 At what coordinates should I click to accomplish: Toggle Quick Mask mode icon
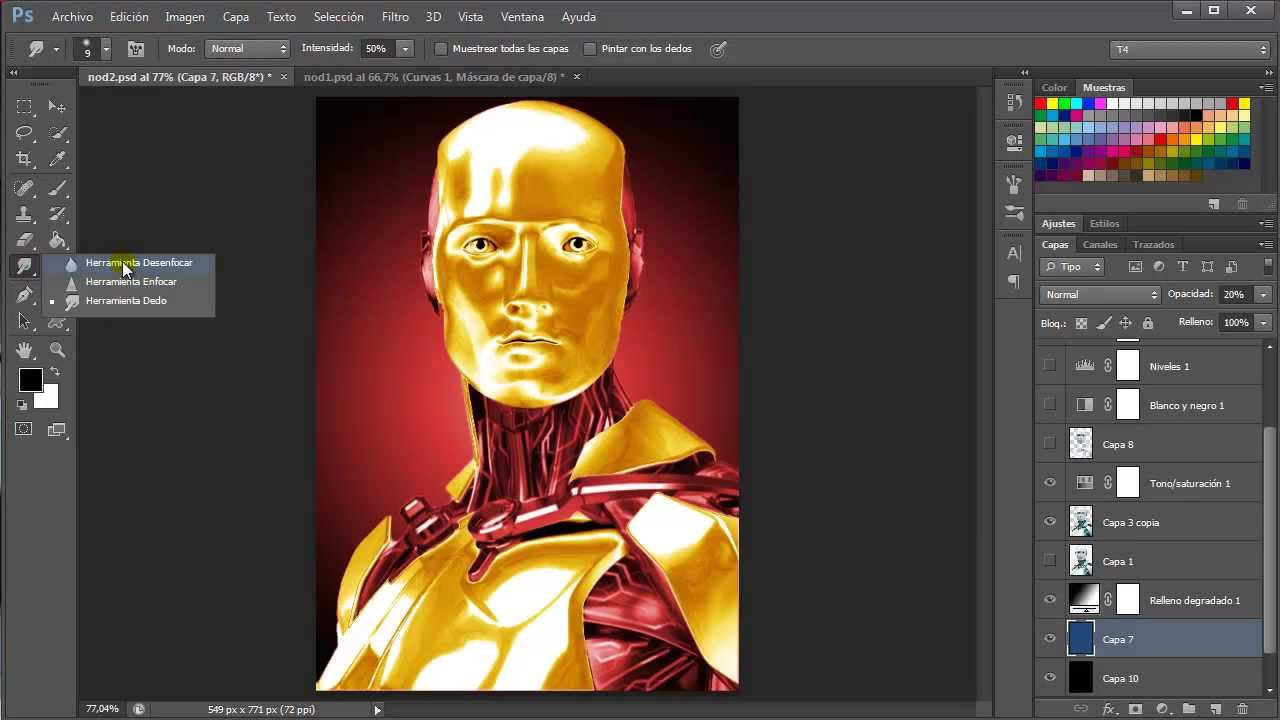[x=24, y=429]
